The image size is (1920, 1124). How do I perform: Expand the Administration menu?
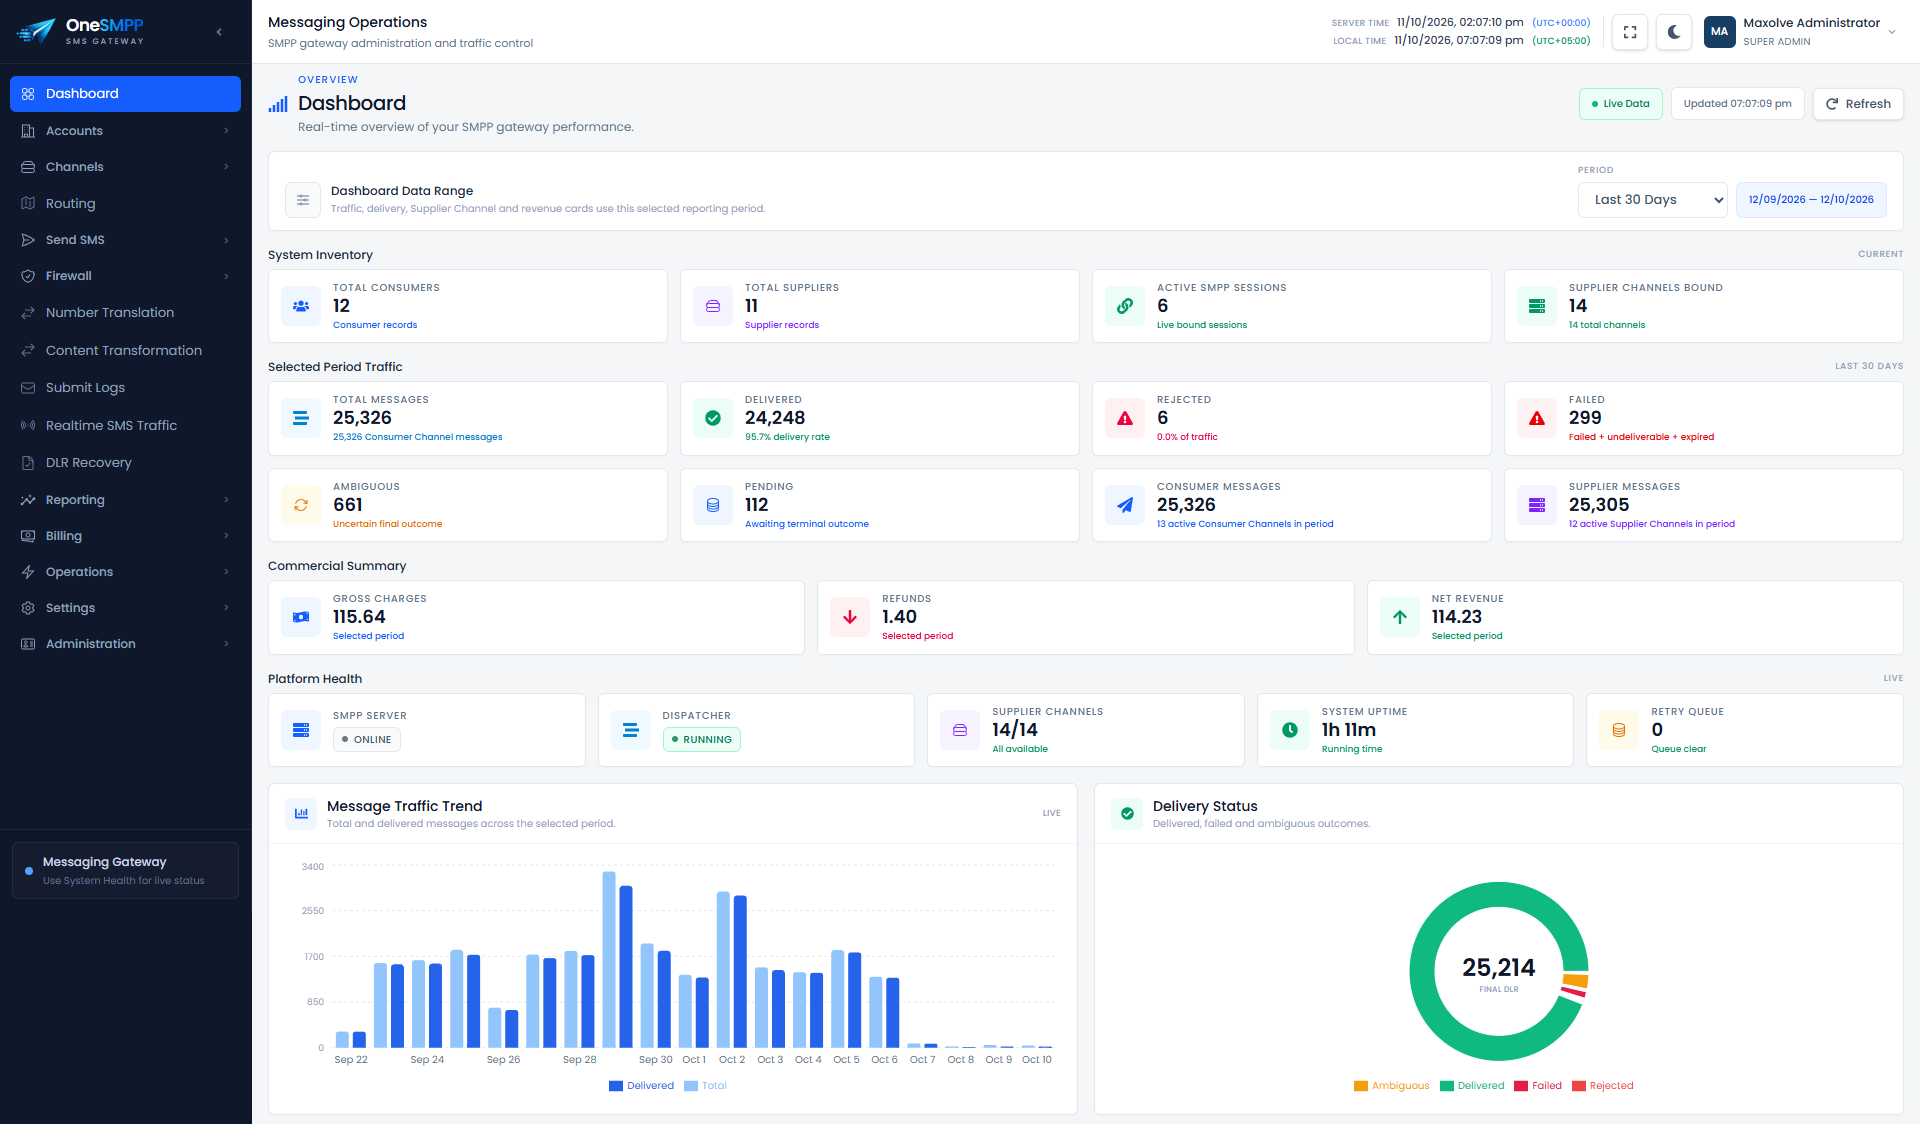click(x=125, y=644)
